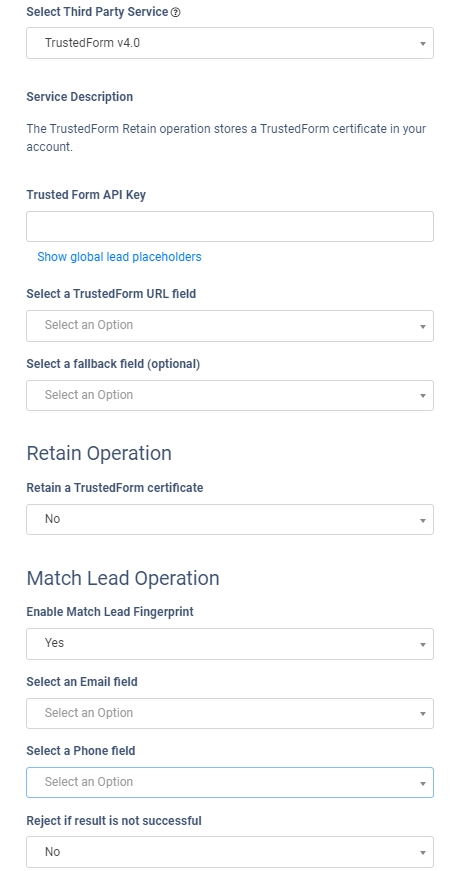Screen dimensions: 460x871
Task: Focus the Trusted Form API Key input
Action: tap(229, 226)
